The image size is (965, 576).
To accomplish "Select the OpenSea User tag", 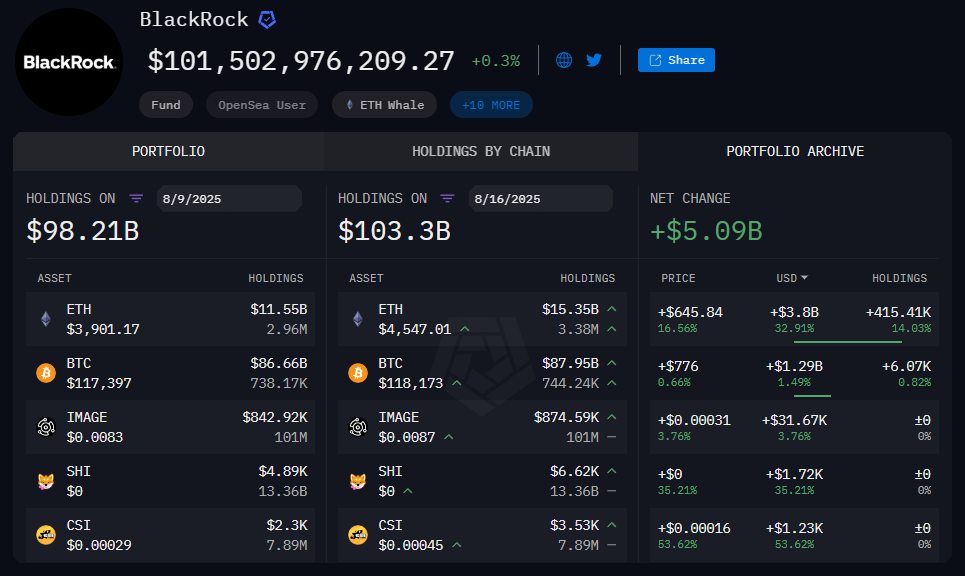I will [x=262, y=105].
